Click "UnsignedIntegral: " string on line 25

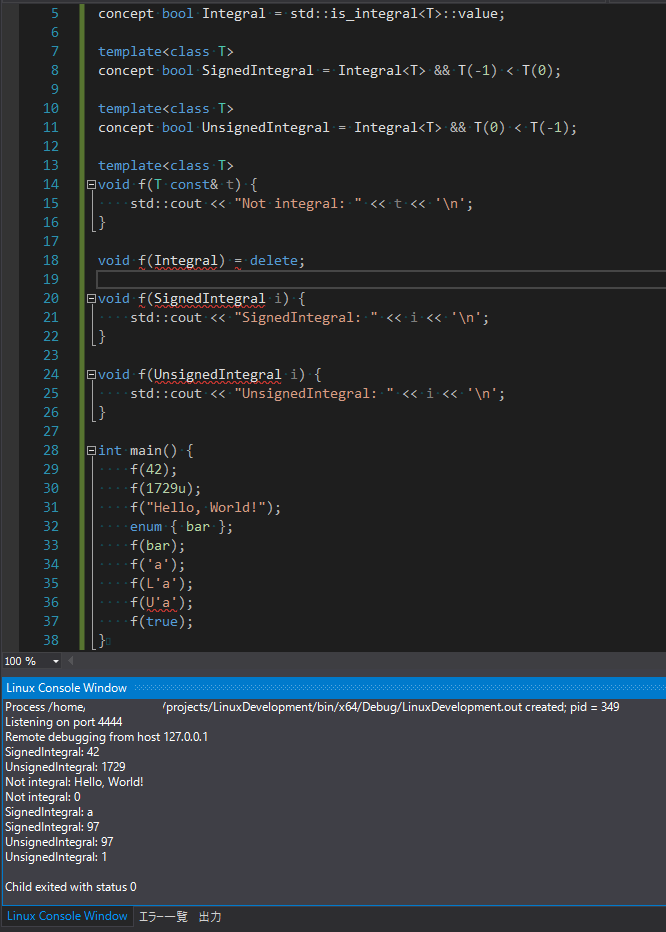click(314, 393)
